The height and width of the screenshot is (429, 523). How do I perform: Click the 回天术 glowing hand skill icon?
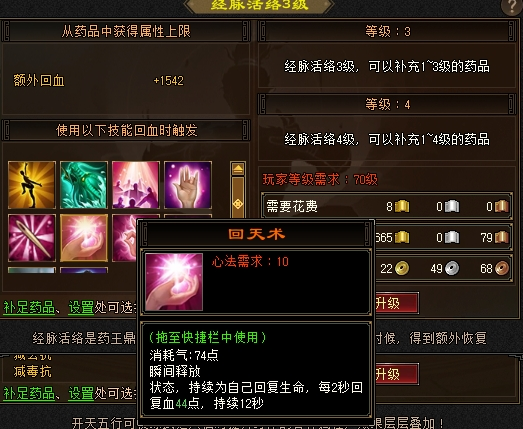(x=84, y=238)
